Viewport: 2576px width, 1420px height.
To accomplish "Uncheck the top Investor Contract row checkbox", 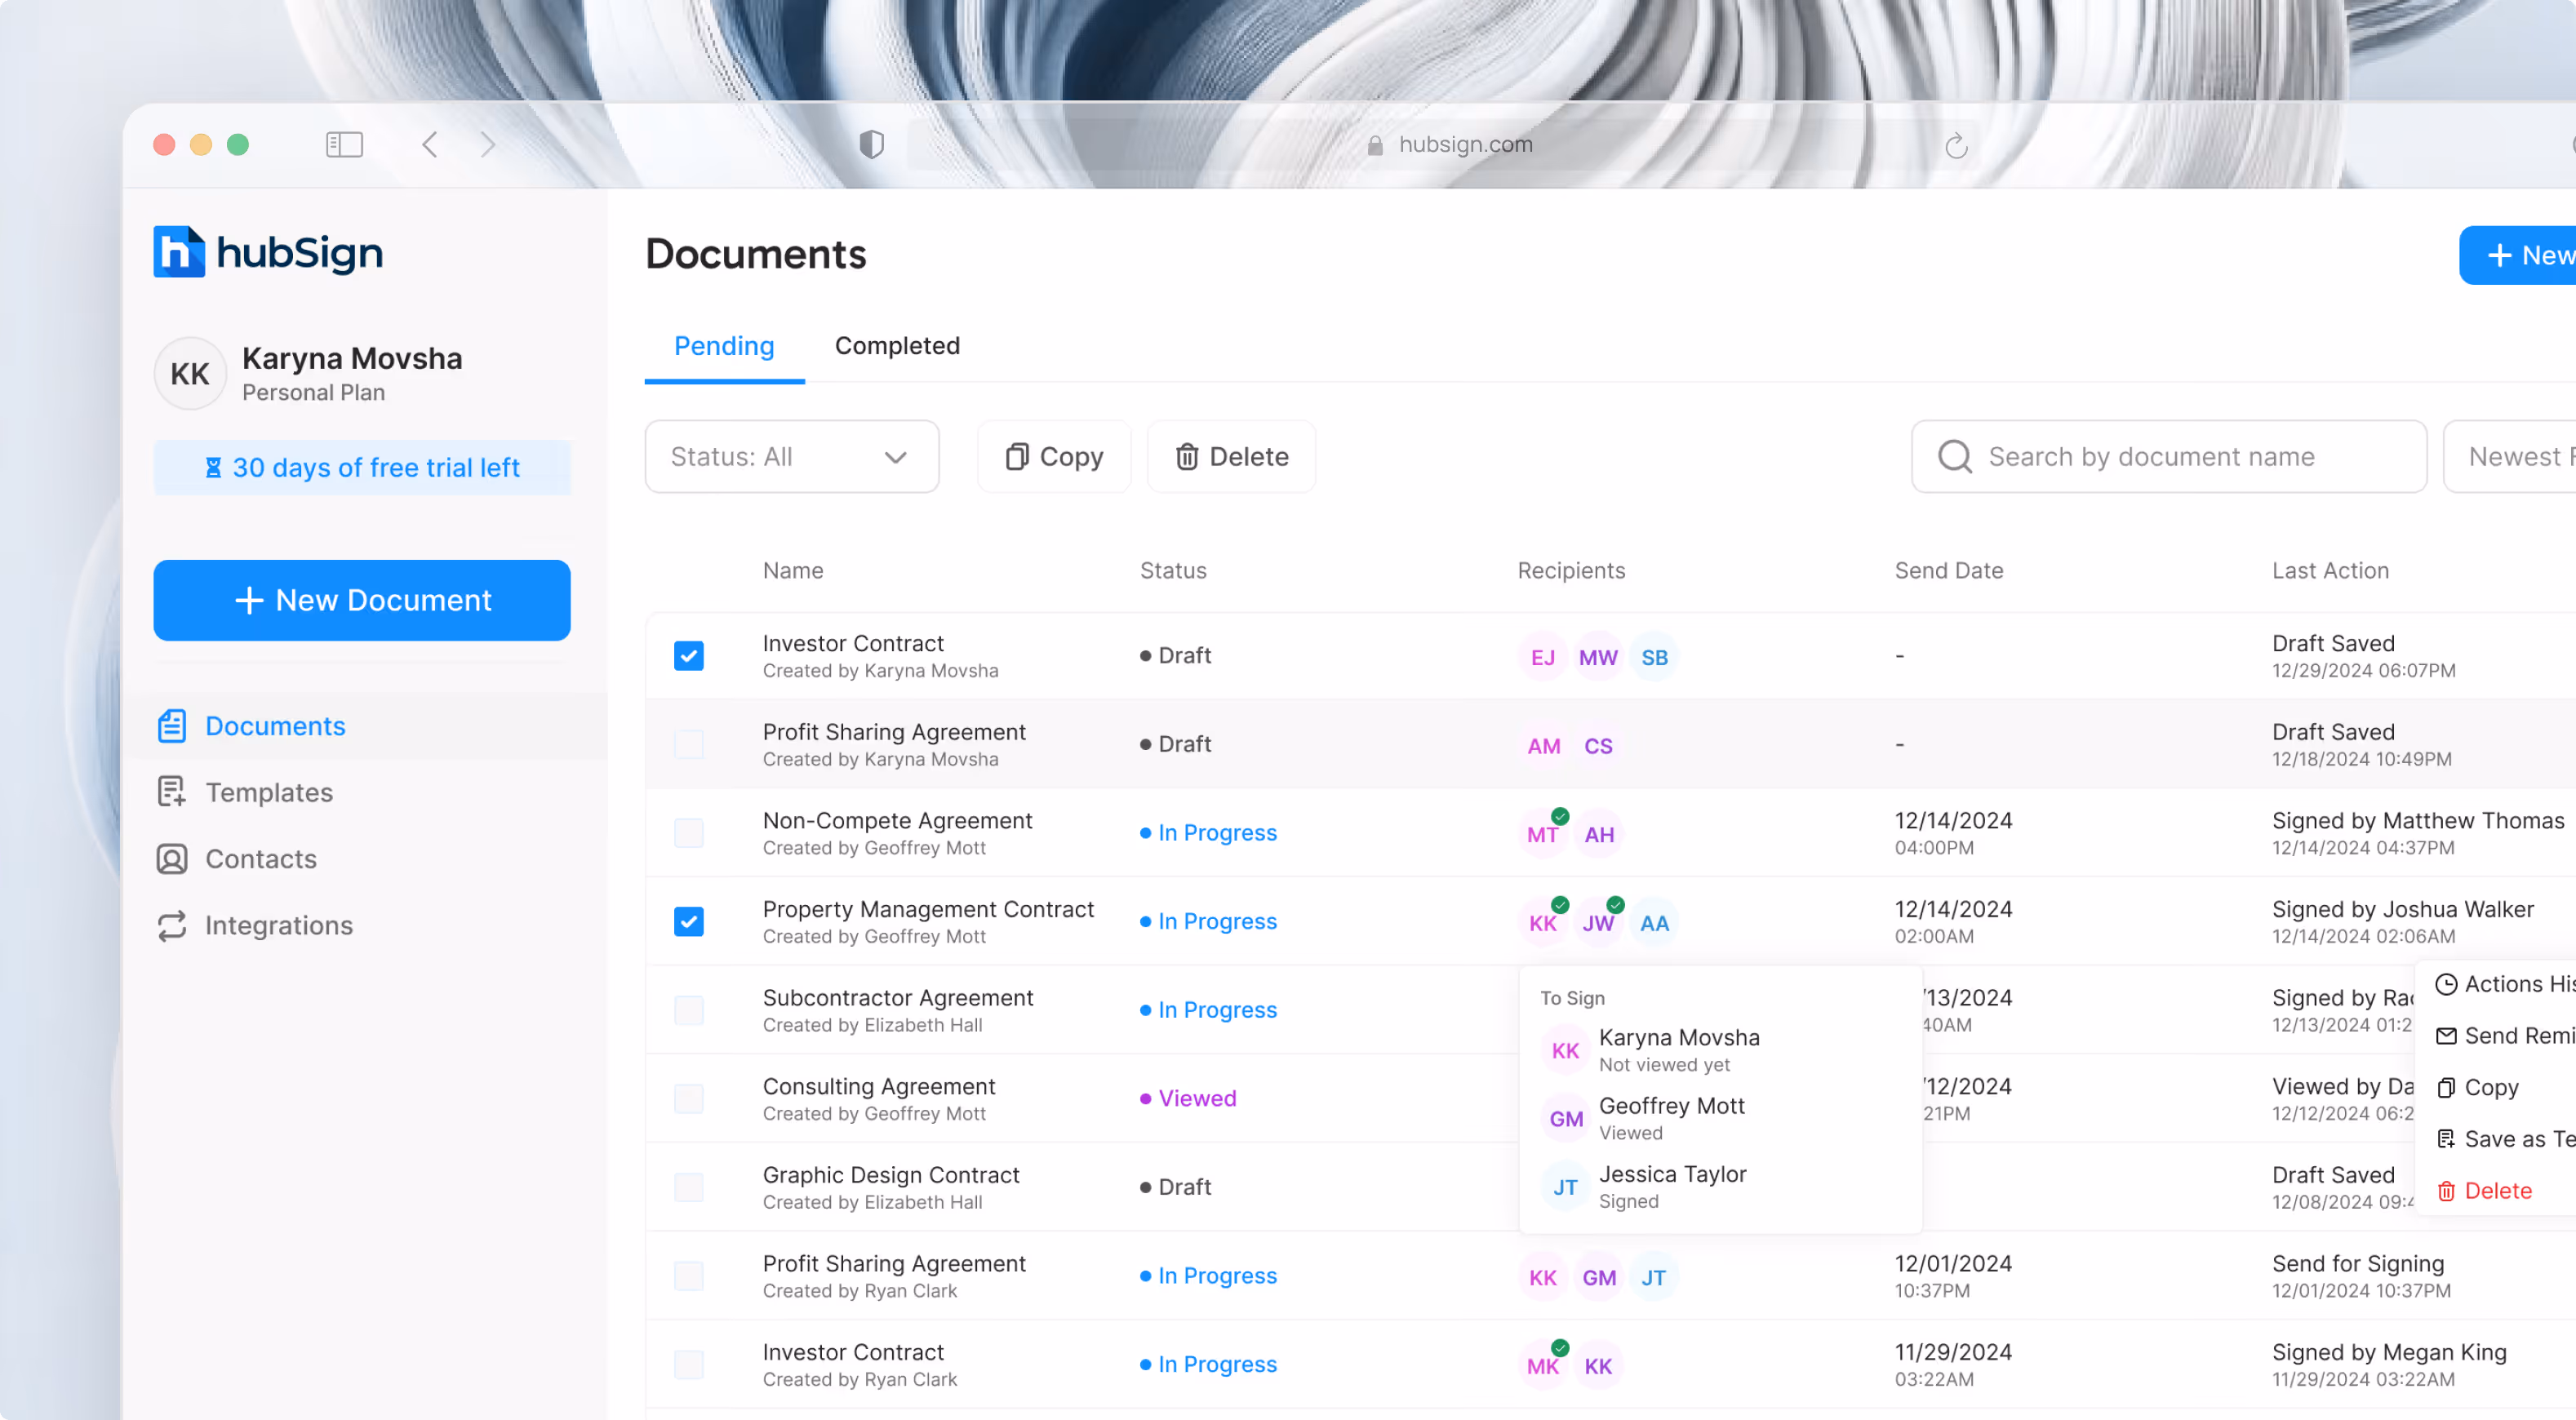I will (x=689, y=656).
